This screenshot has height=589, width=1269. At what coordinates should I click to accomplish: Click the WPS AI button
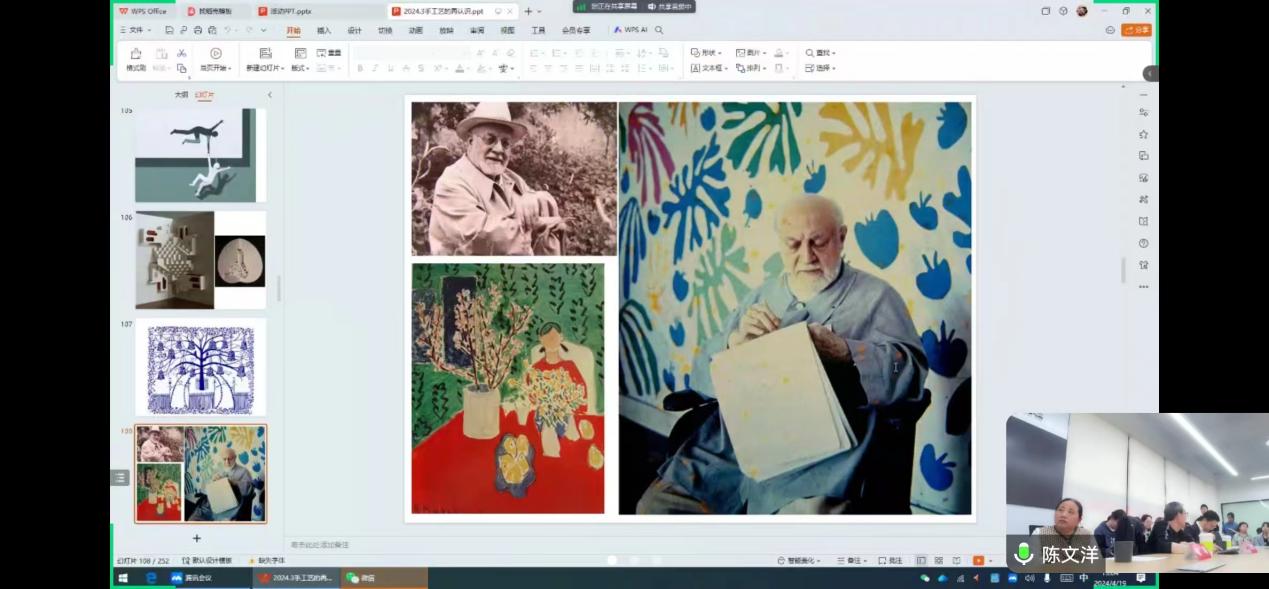pyautogui.click(x=631, y=30)
